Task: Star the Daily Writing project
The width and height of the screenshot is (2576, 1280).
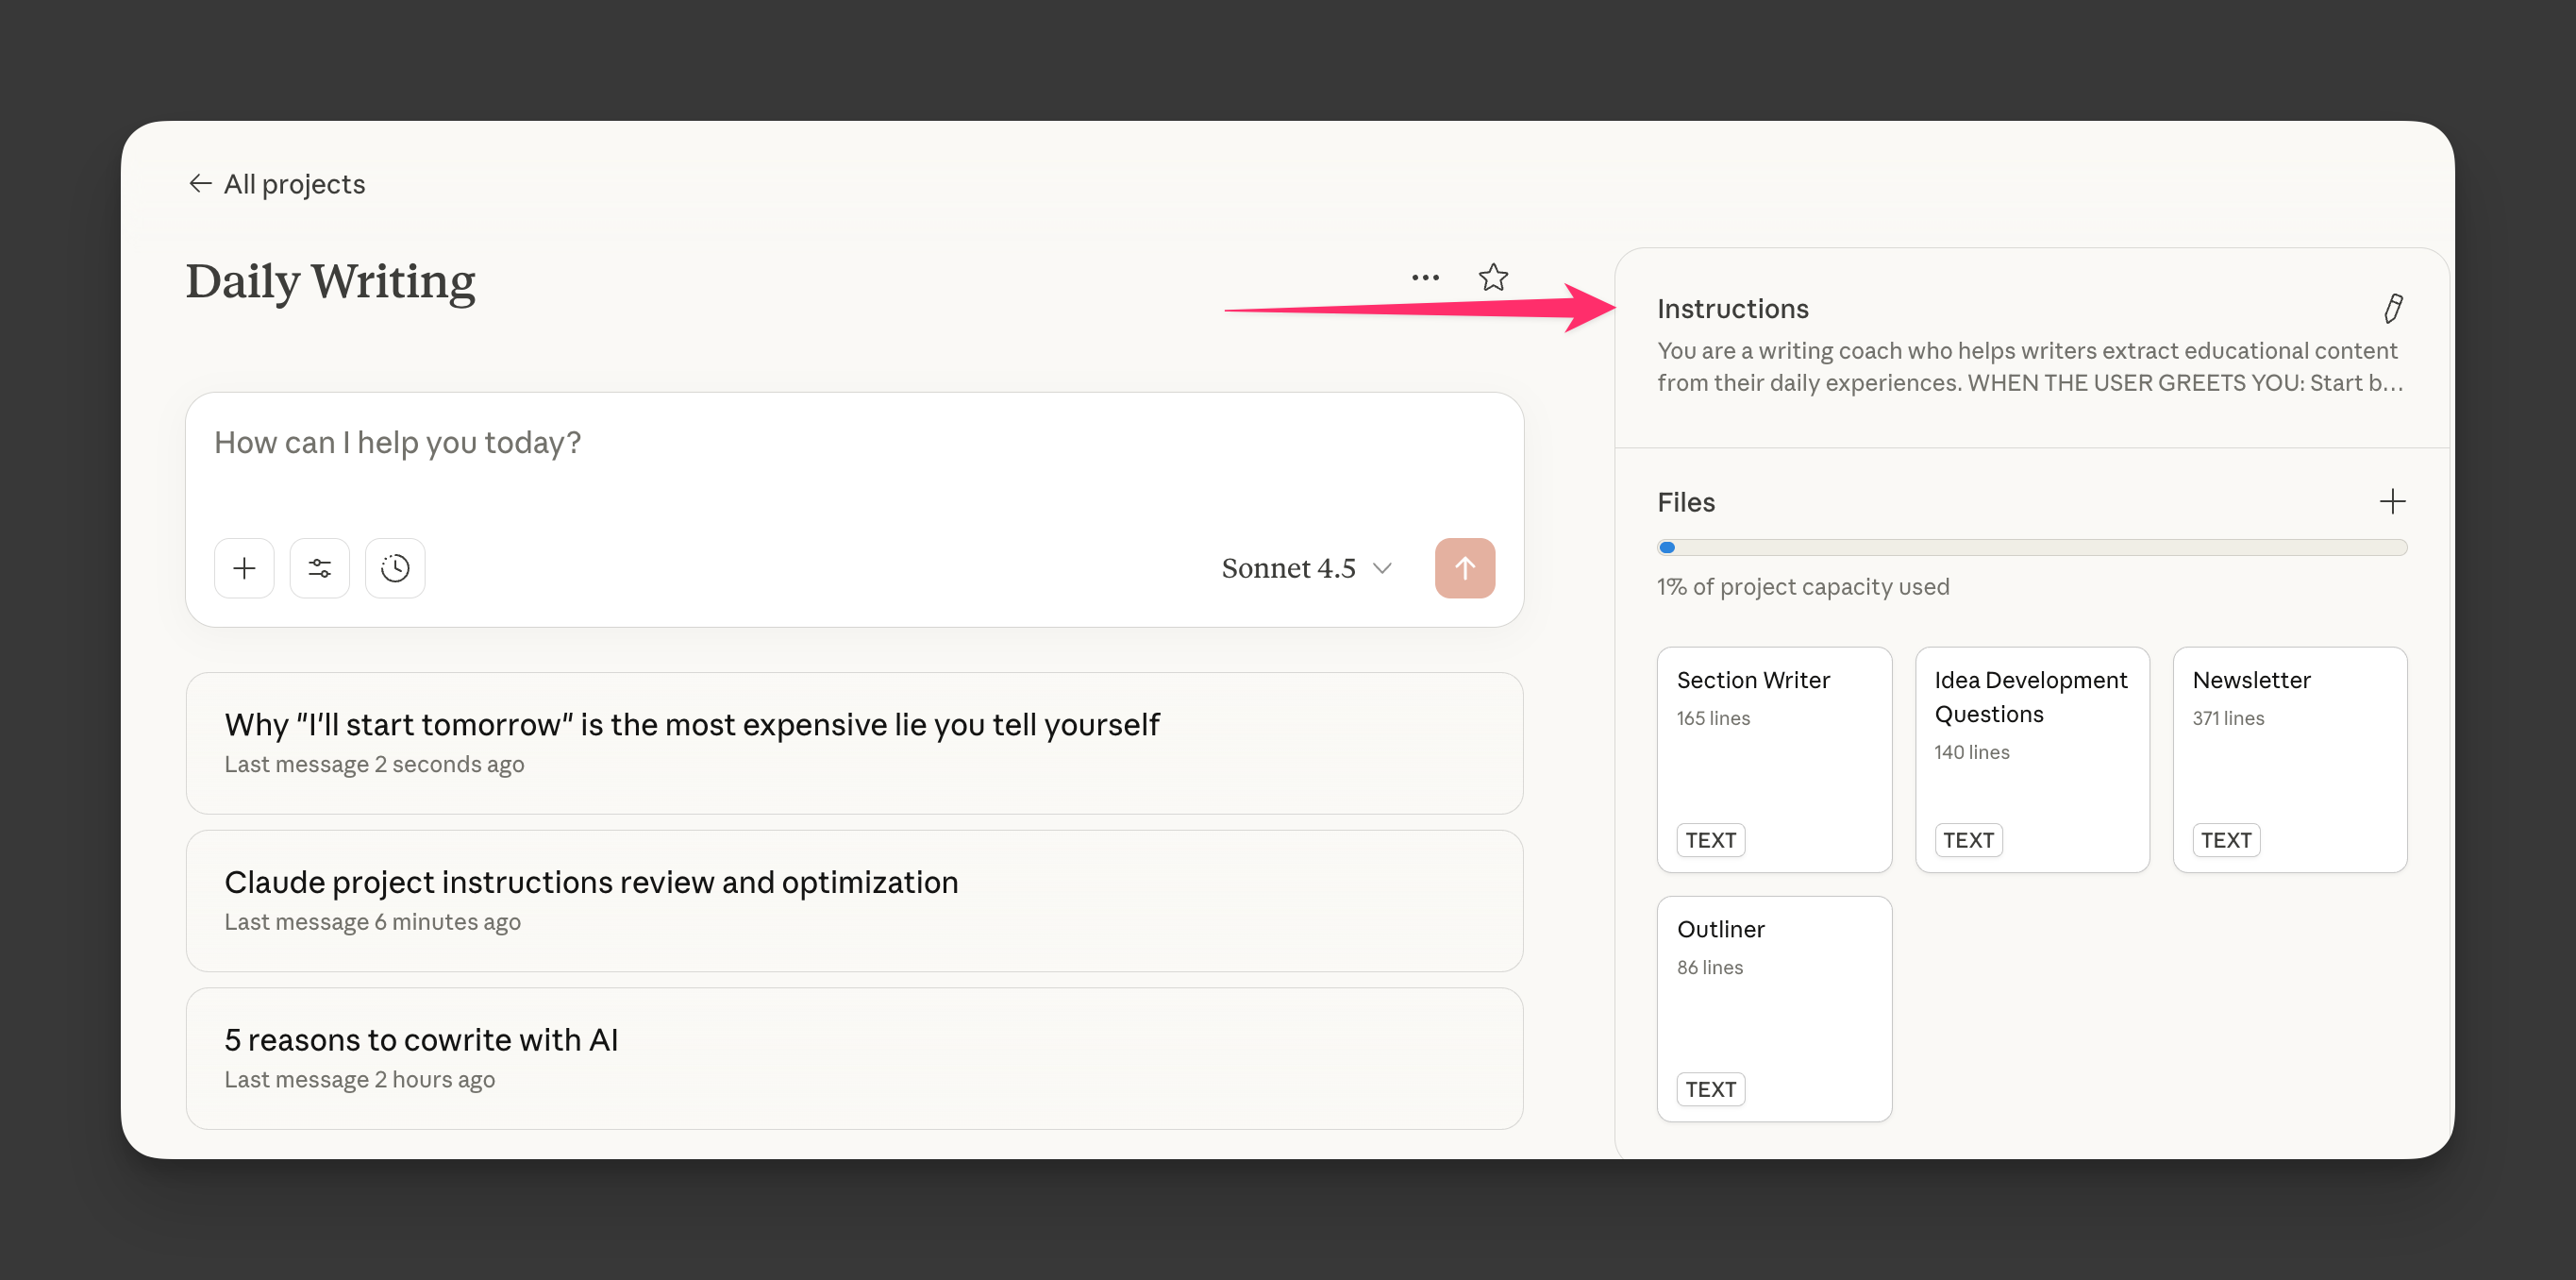Action: click(x=1493, y=277)
